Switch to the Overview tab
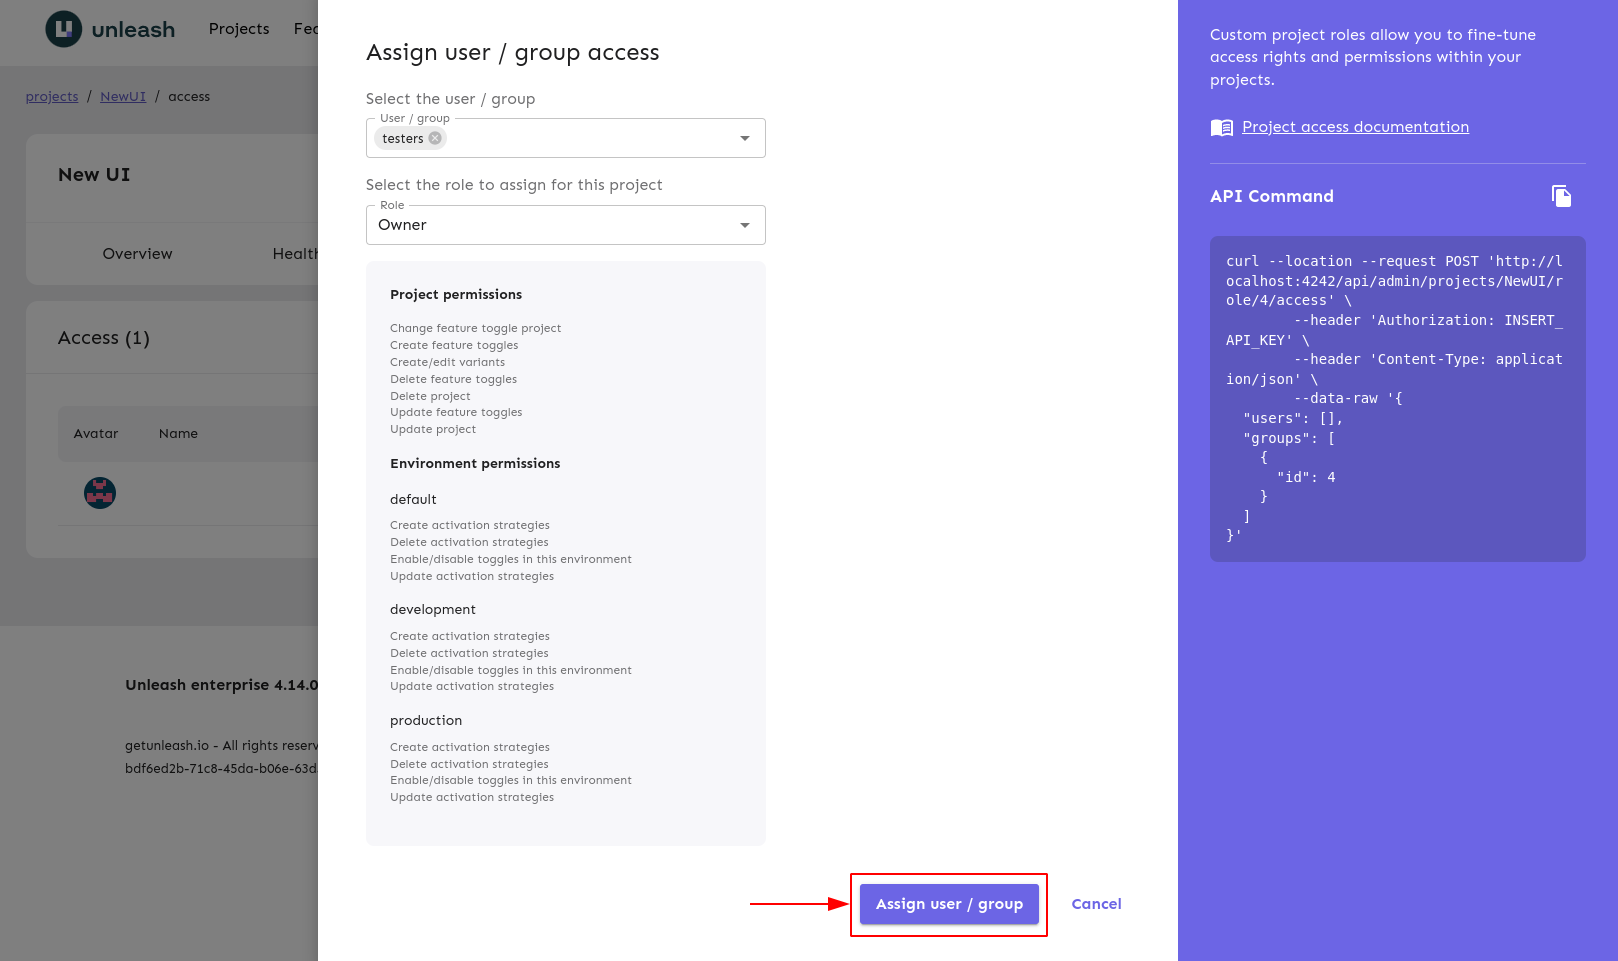The image size is (1618, 961). click(x=137, y=254)
